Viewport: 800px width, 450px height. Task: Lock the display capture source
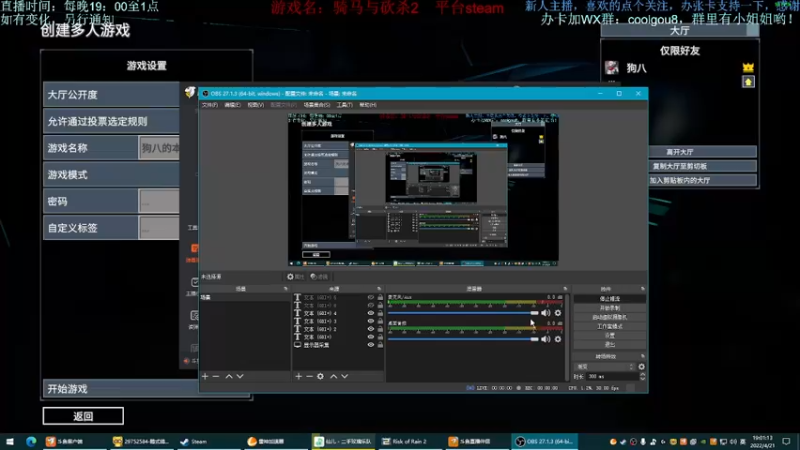click(380, 345)
